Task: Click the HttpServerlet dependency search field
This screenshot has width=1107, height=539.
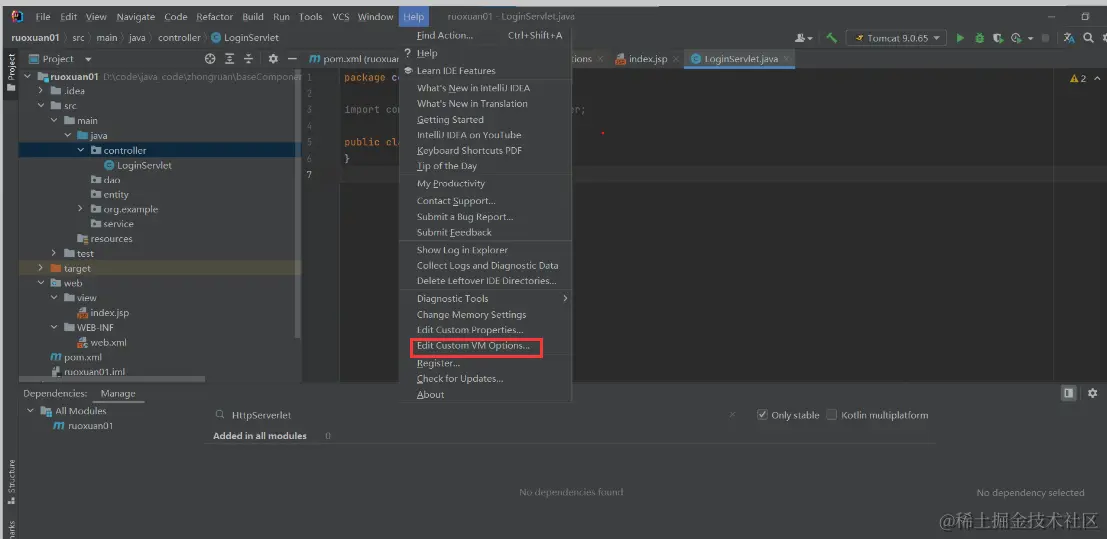Action: [477, 415]
